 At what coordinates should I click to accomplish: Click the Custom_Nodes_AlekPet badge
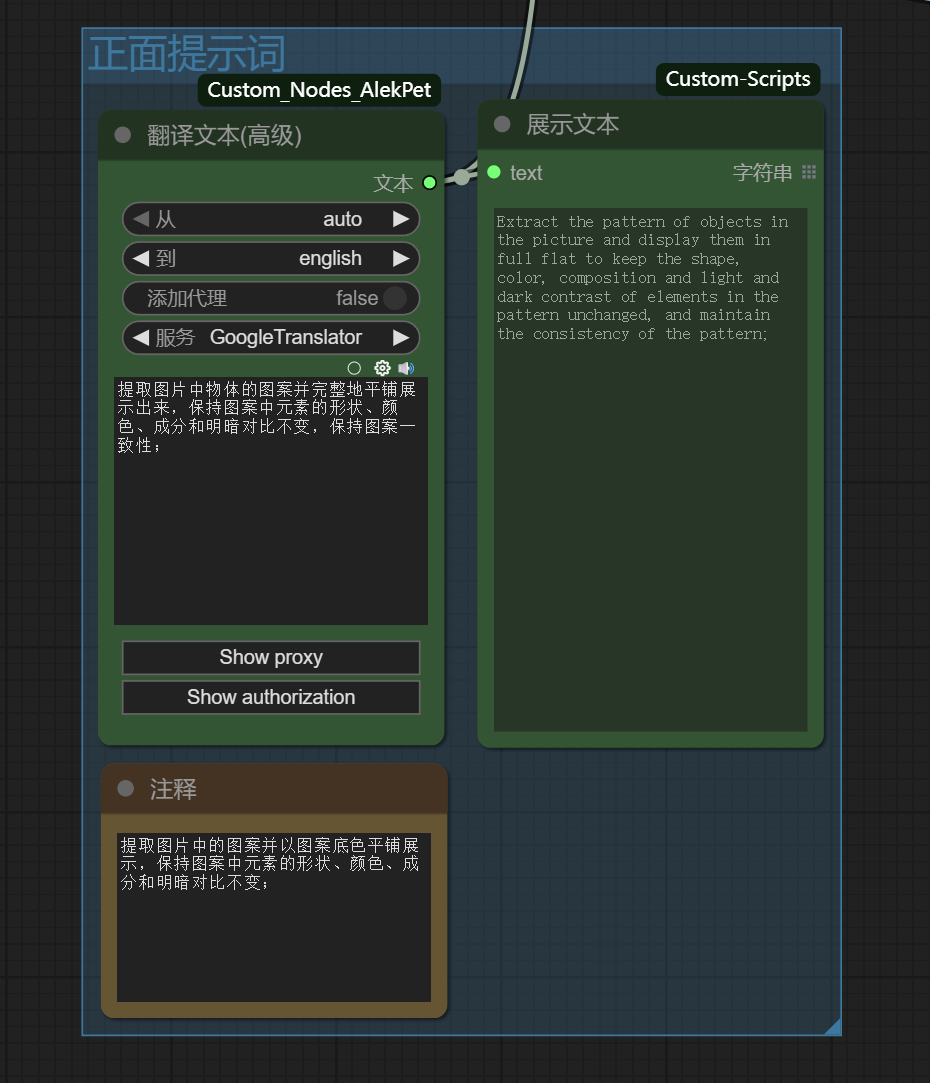(x=319, y=90)
